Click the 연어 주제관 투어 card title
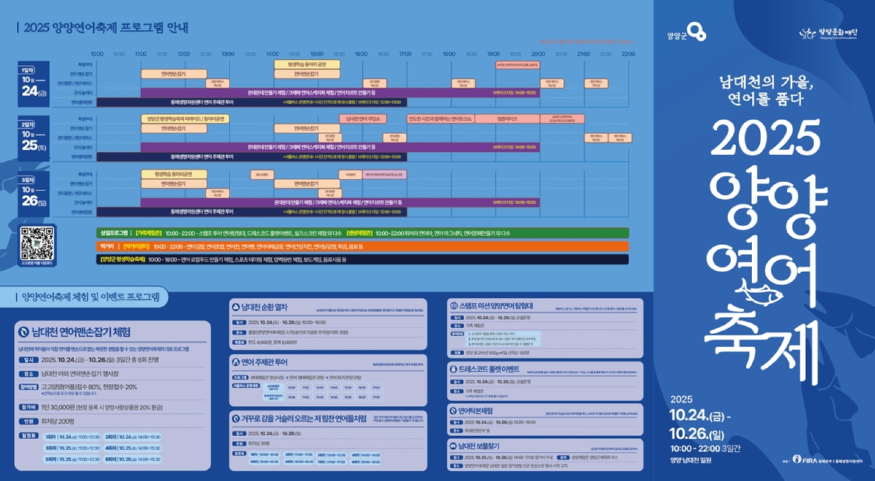875x481 pixels. (265, 362)
